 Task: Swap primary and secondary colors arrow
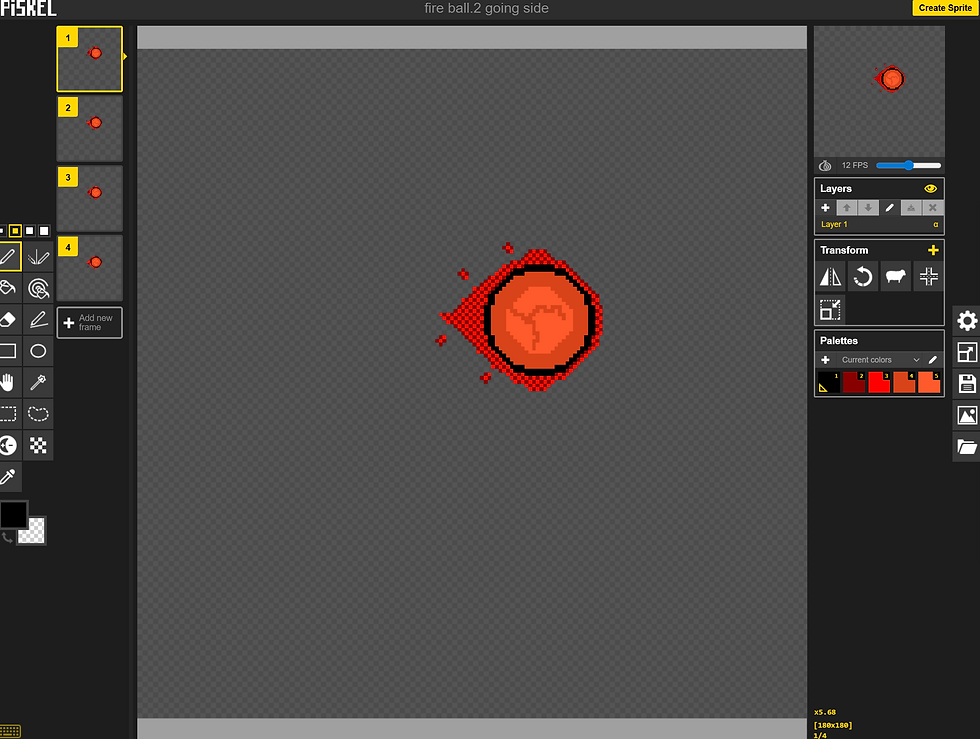coord(7,538)
